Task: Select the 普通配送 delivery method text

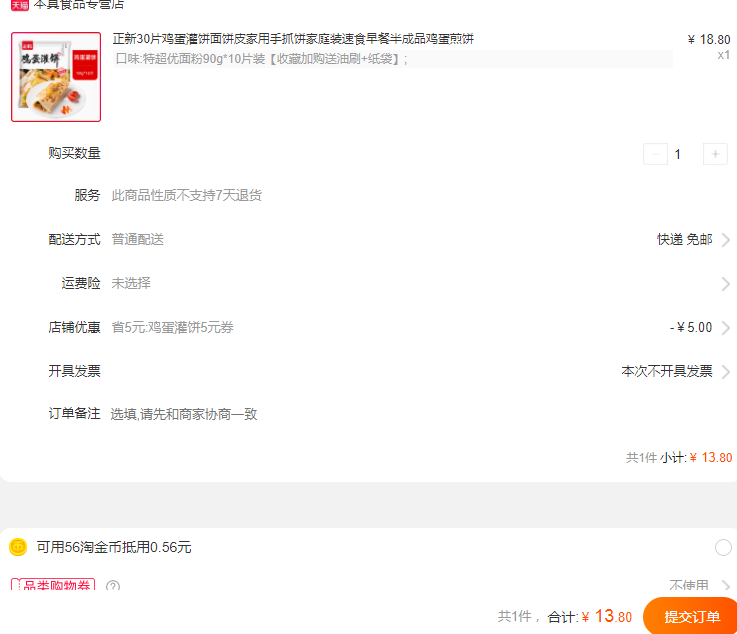Action: point(138,239)
